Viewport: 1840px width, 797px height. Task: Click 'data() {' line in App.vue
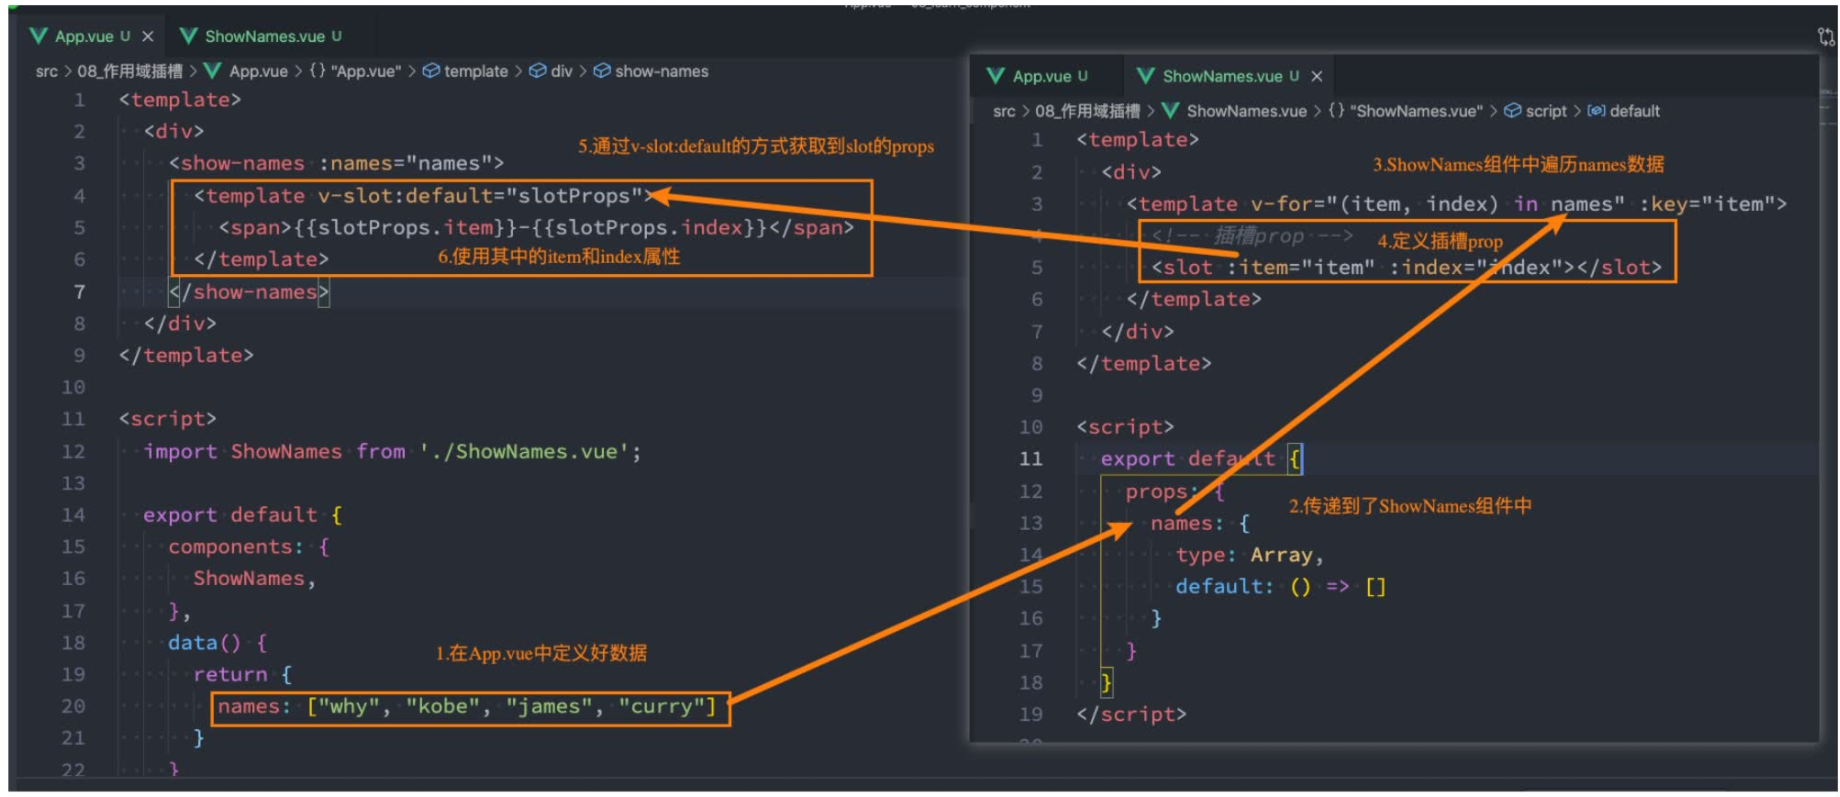(217, 643)
